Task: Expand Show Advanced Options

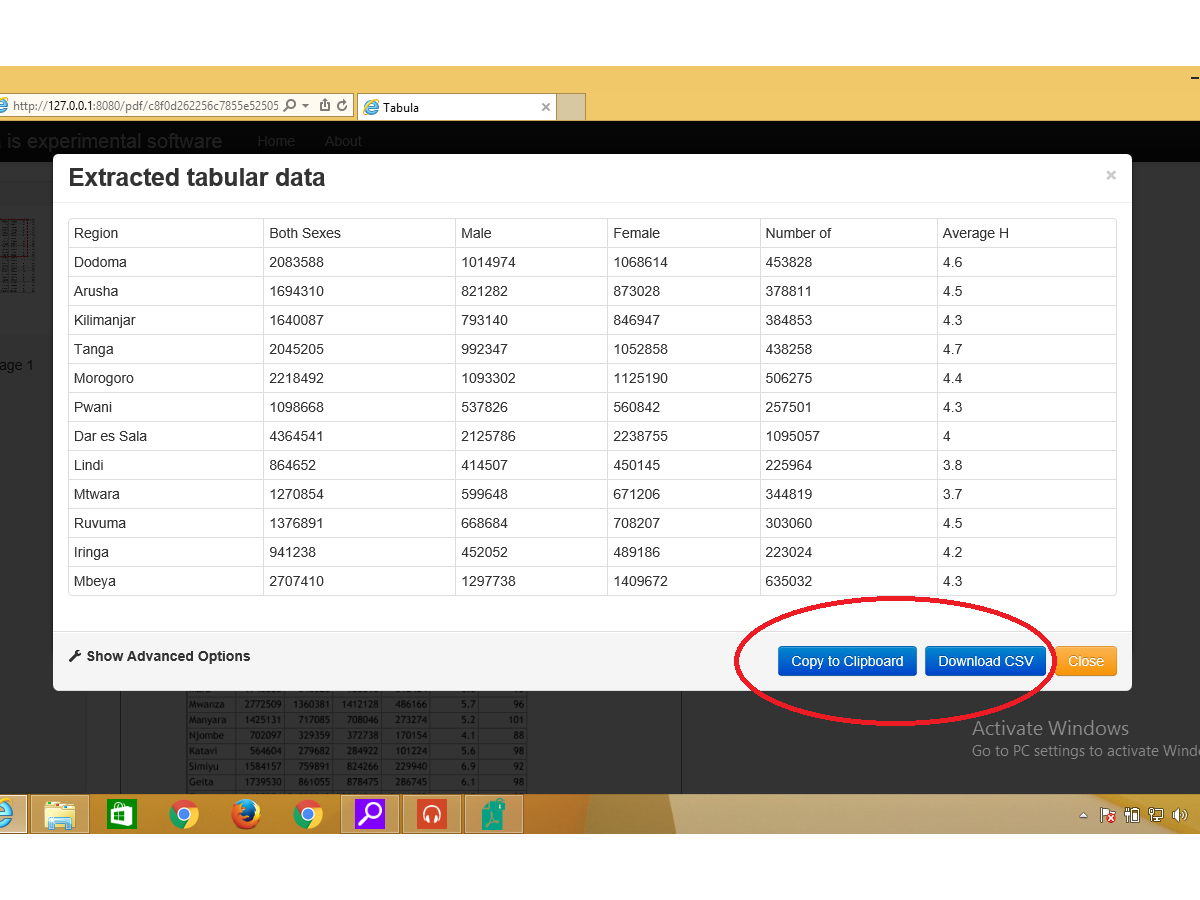Action: (x=159, y=656)
